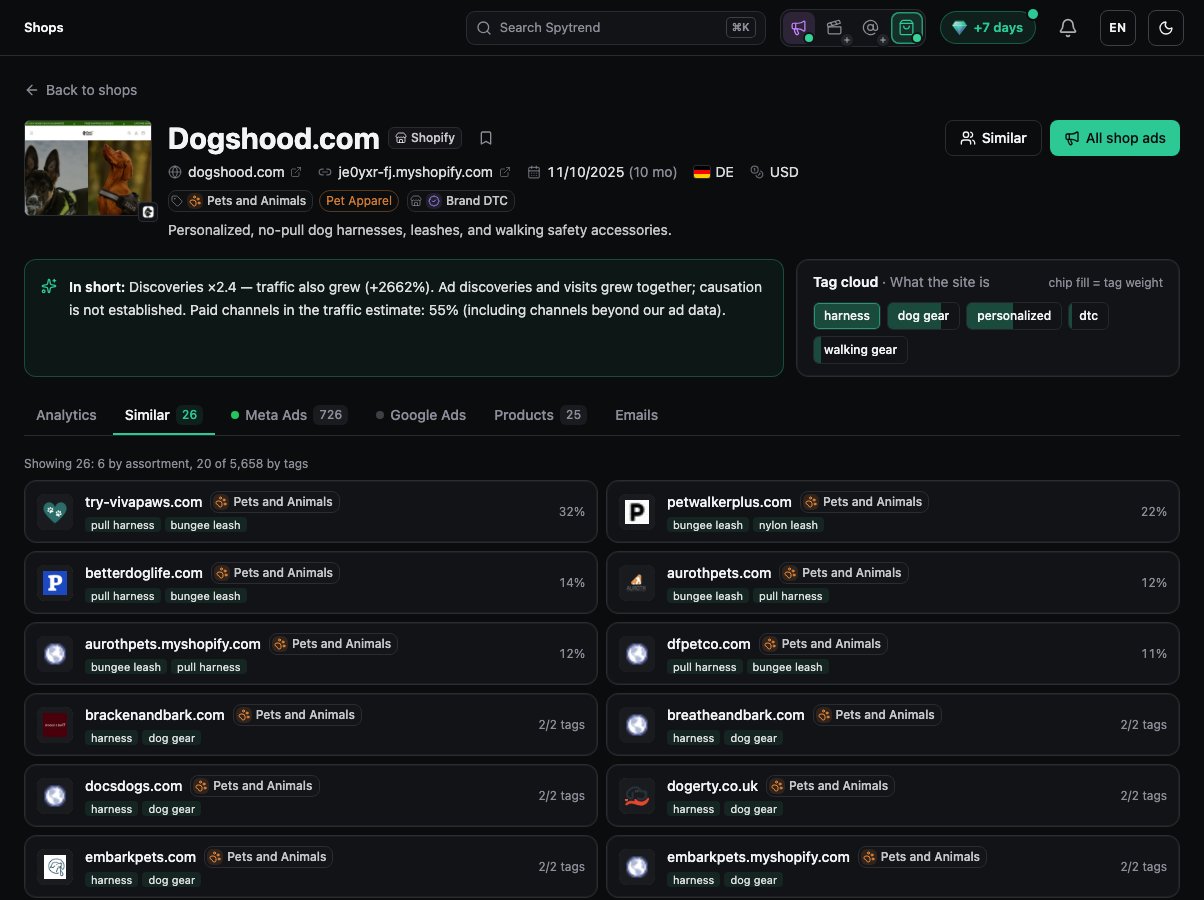Screen dimensions: 1204x900
Task: Click dog gear tag on embarkpets.com row
Action: (x=172, y=880)
